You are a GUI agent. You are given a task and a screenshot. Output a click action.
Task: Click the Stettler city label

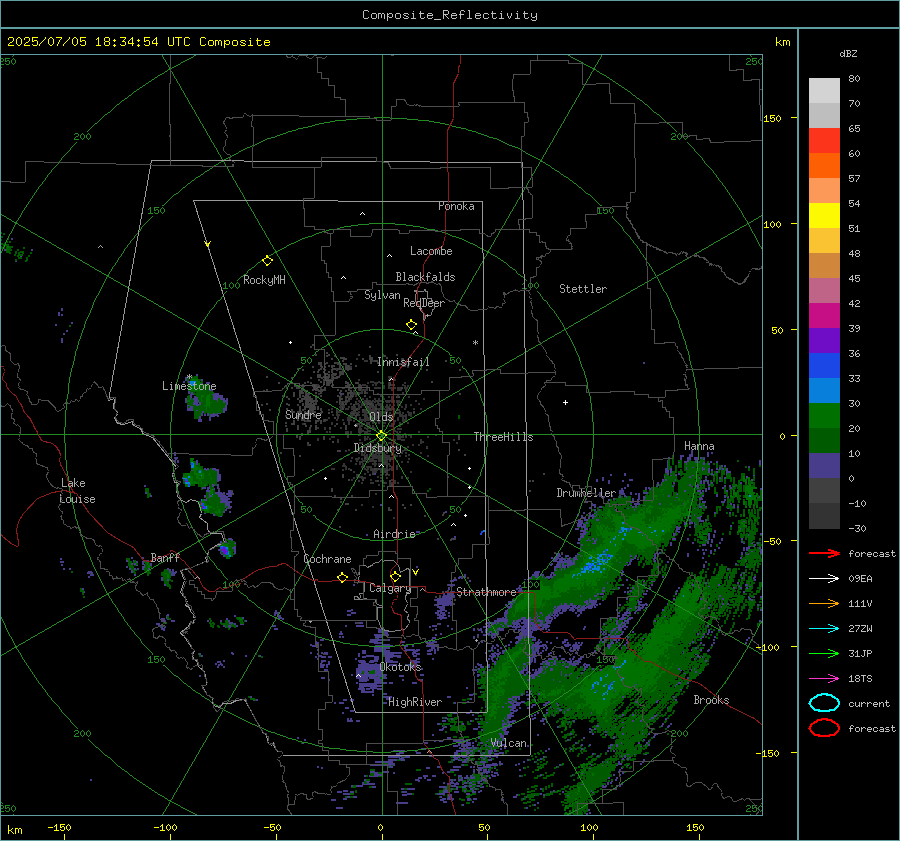[583, 289]
